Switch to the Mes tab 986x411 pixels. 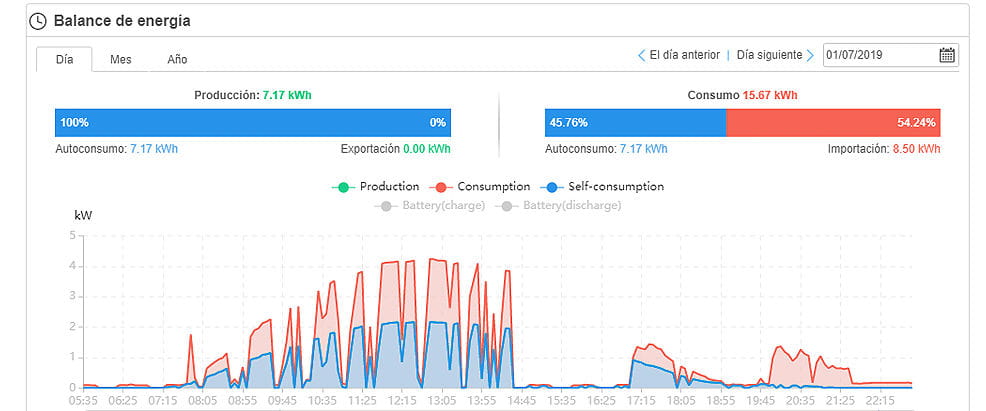click(x=121, y=59)
